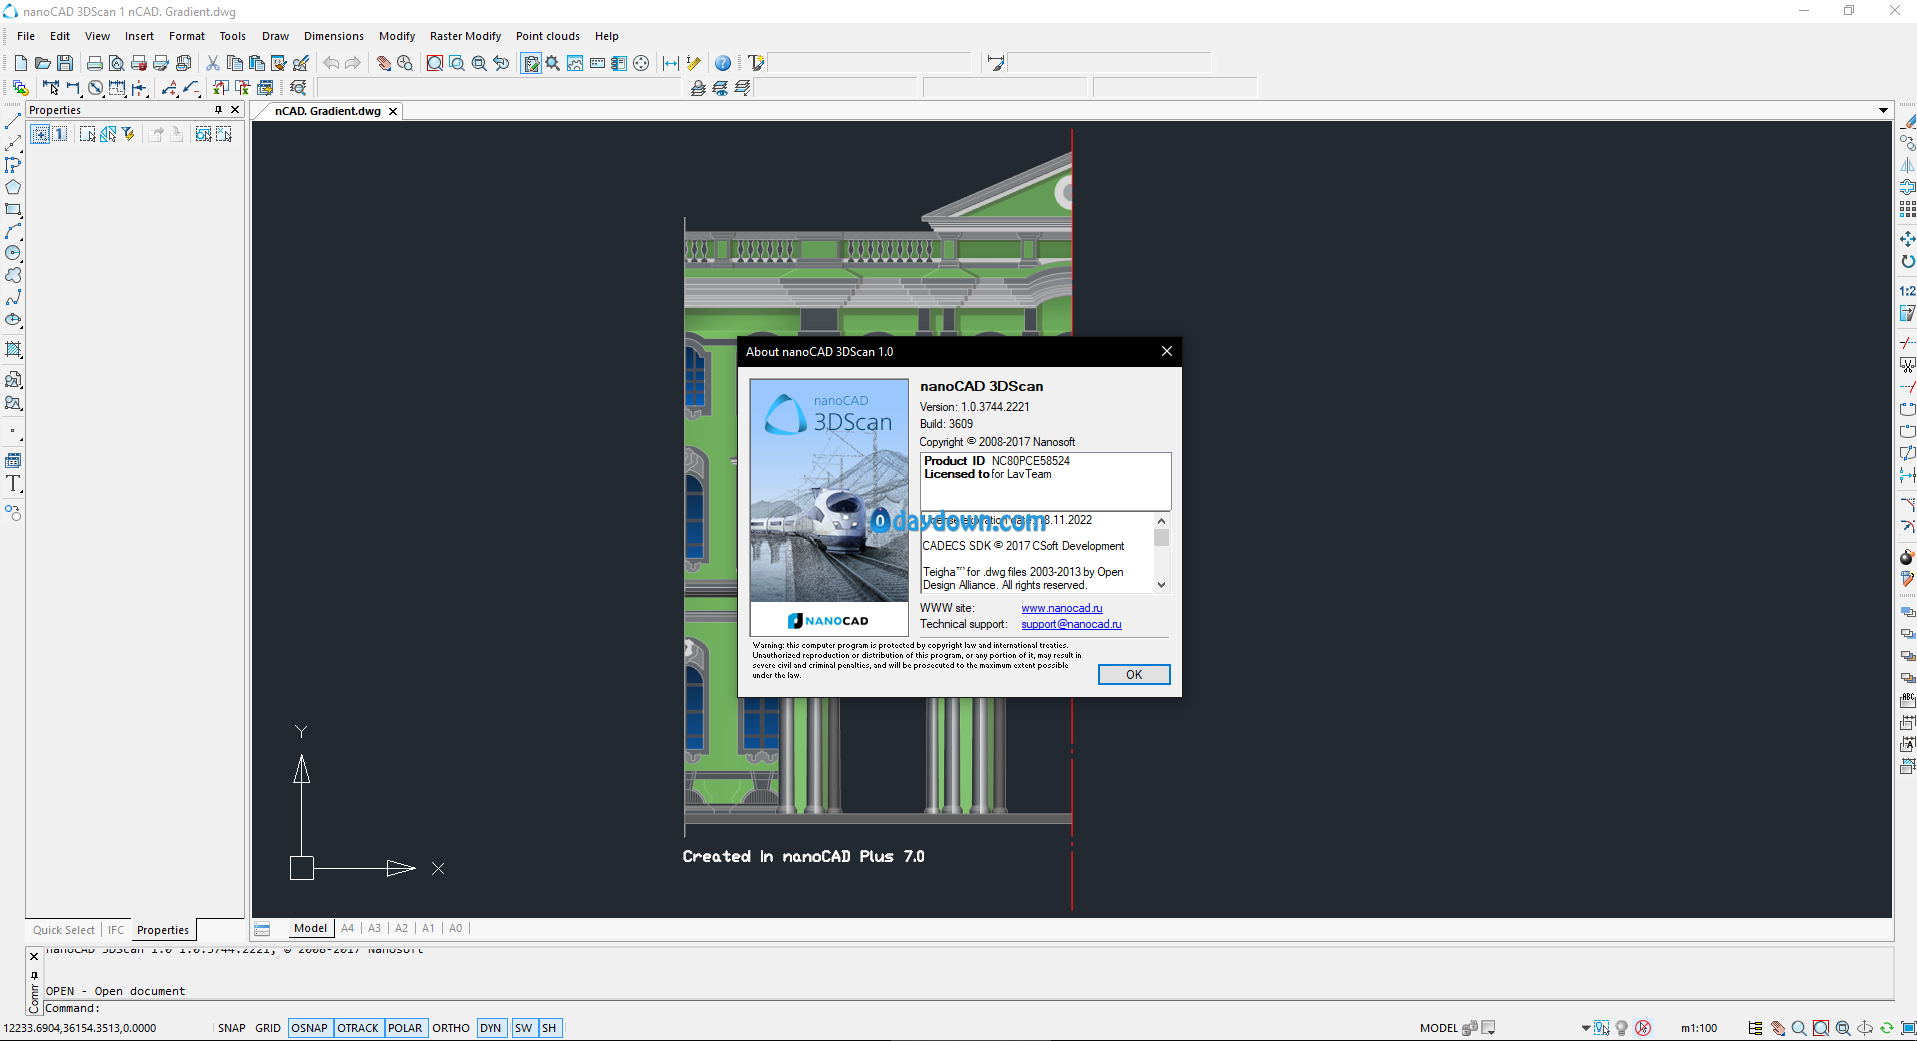Select the Arc draw tool

pyautogui.click(x=13, y=231)
